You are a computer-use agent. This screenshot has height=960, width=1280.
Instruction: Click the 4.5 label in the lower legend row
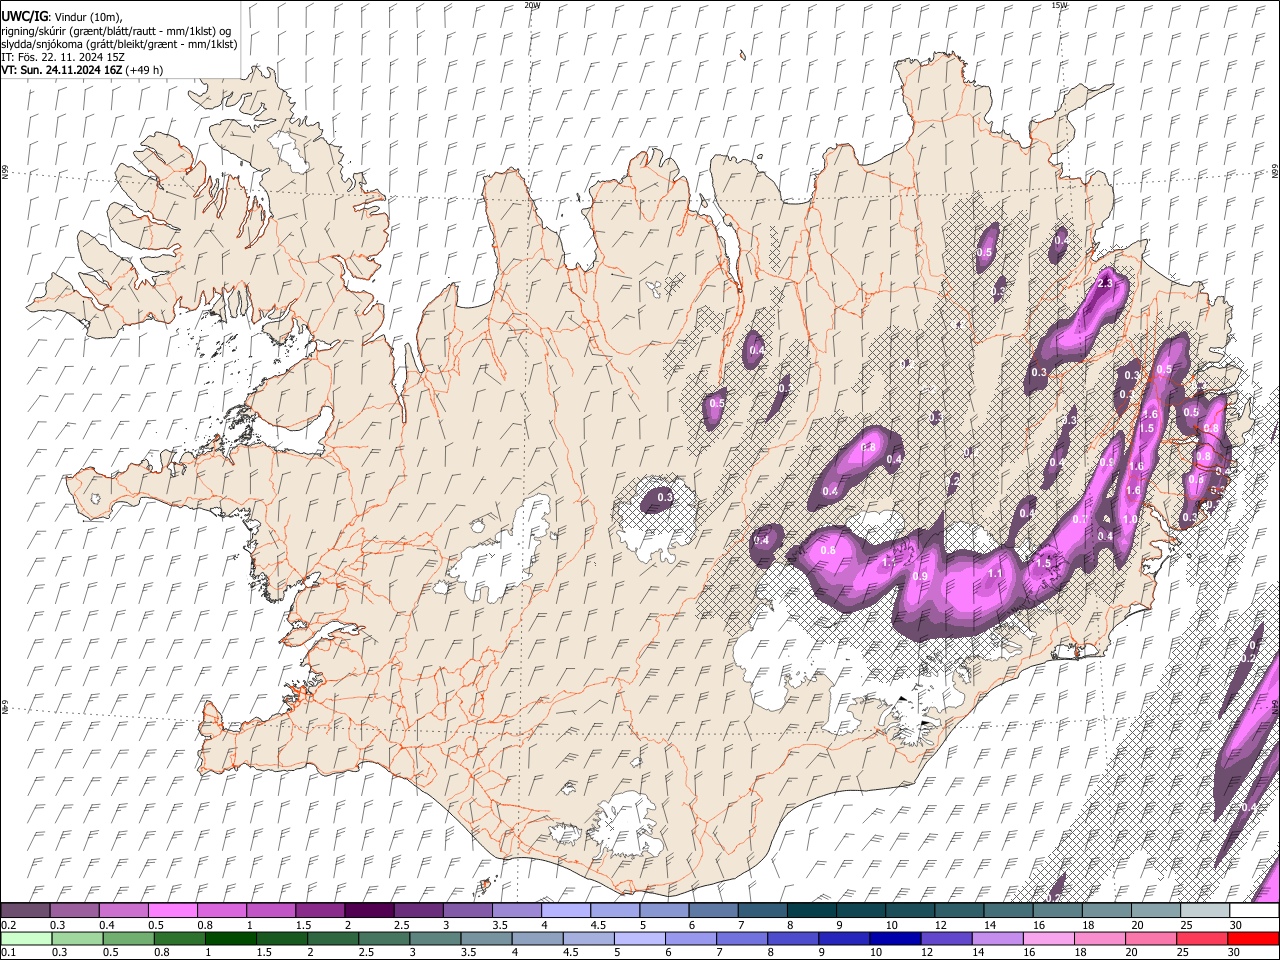(571, 952)
